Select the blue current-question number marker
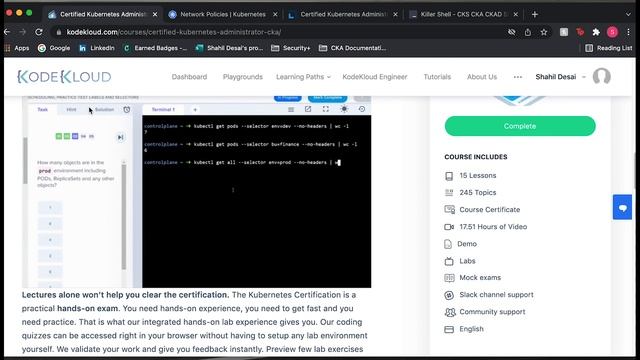This screenshot has width=640, height=360. (x=75, y=136)
